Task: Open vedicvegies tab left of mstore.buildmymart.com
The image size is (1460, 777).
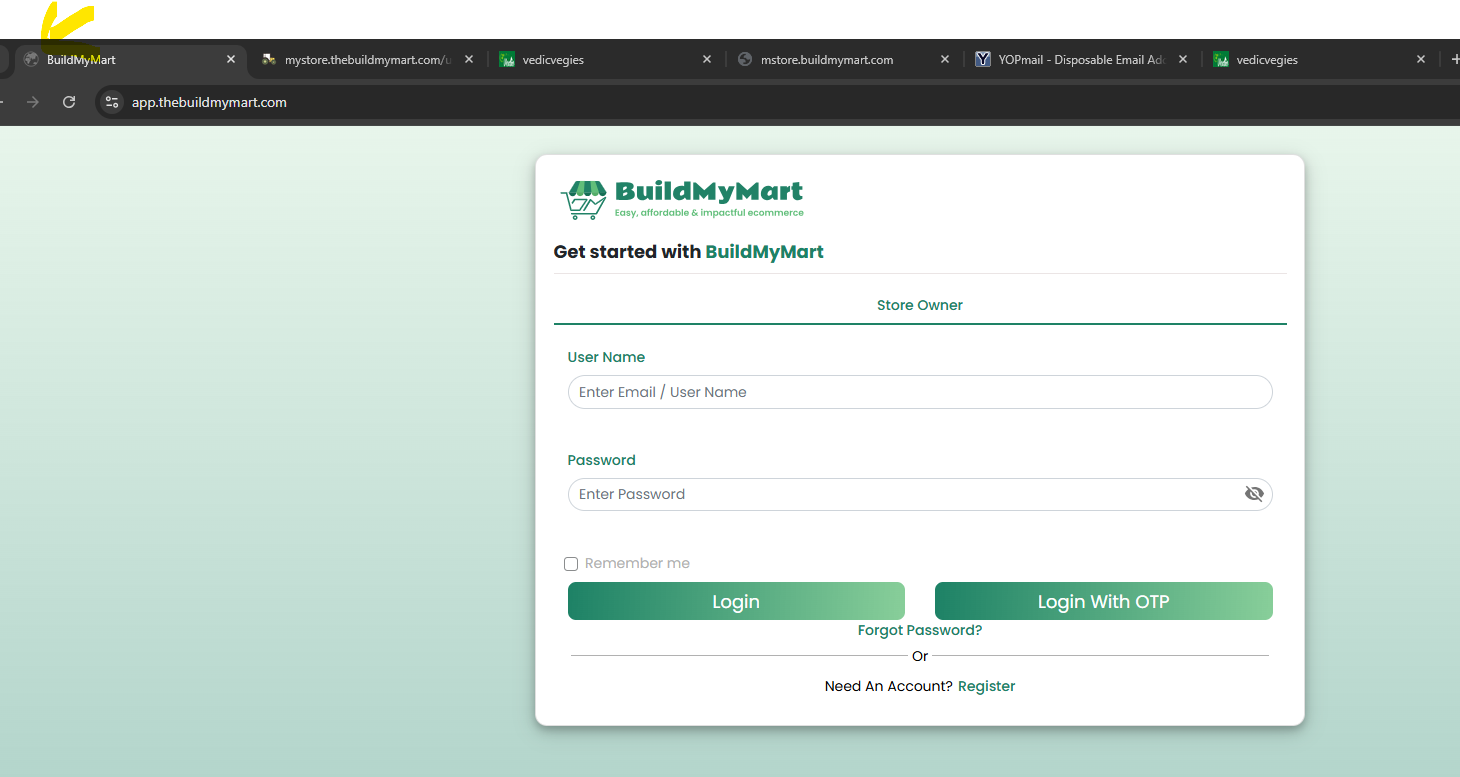Action: [606, 60]
